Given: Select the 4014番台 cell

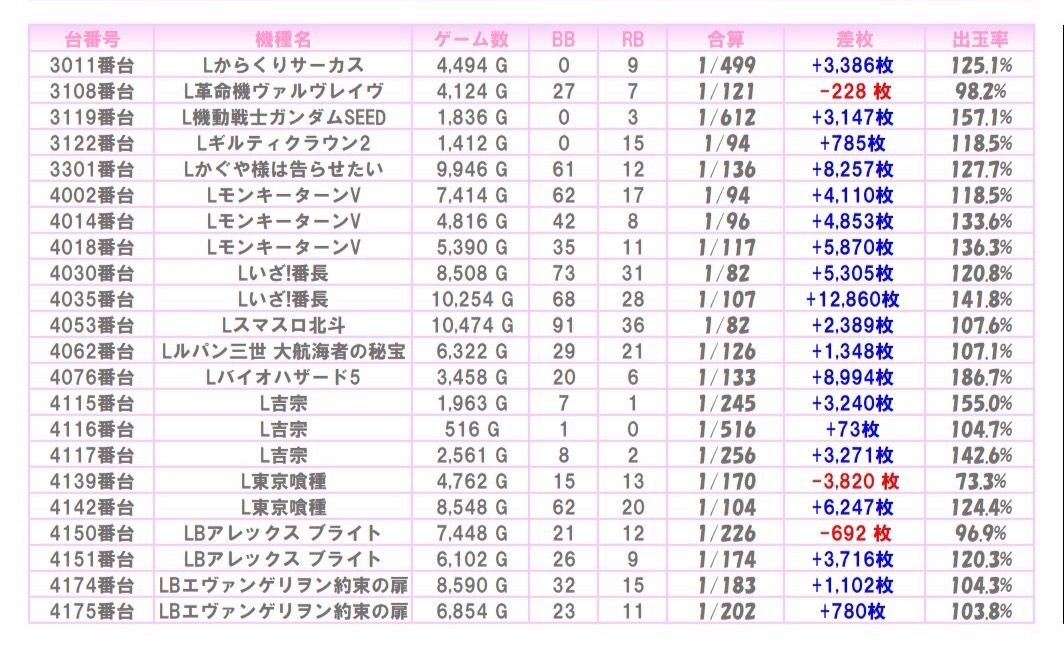Looking at the screenshot, I should [x=92, y=221].
